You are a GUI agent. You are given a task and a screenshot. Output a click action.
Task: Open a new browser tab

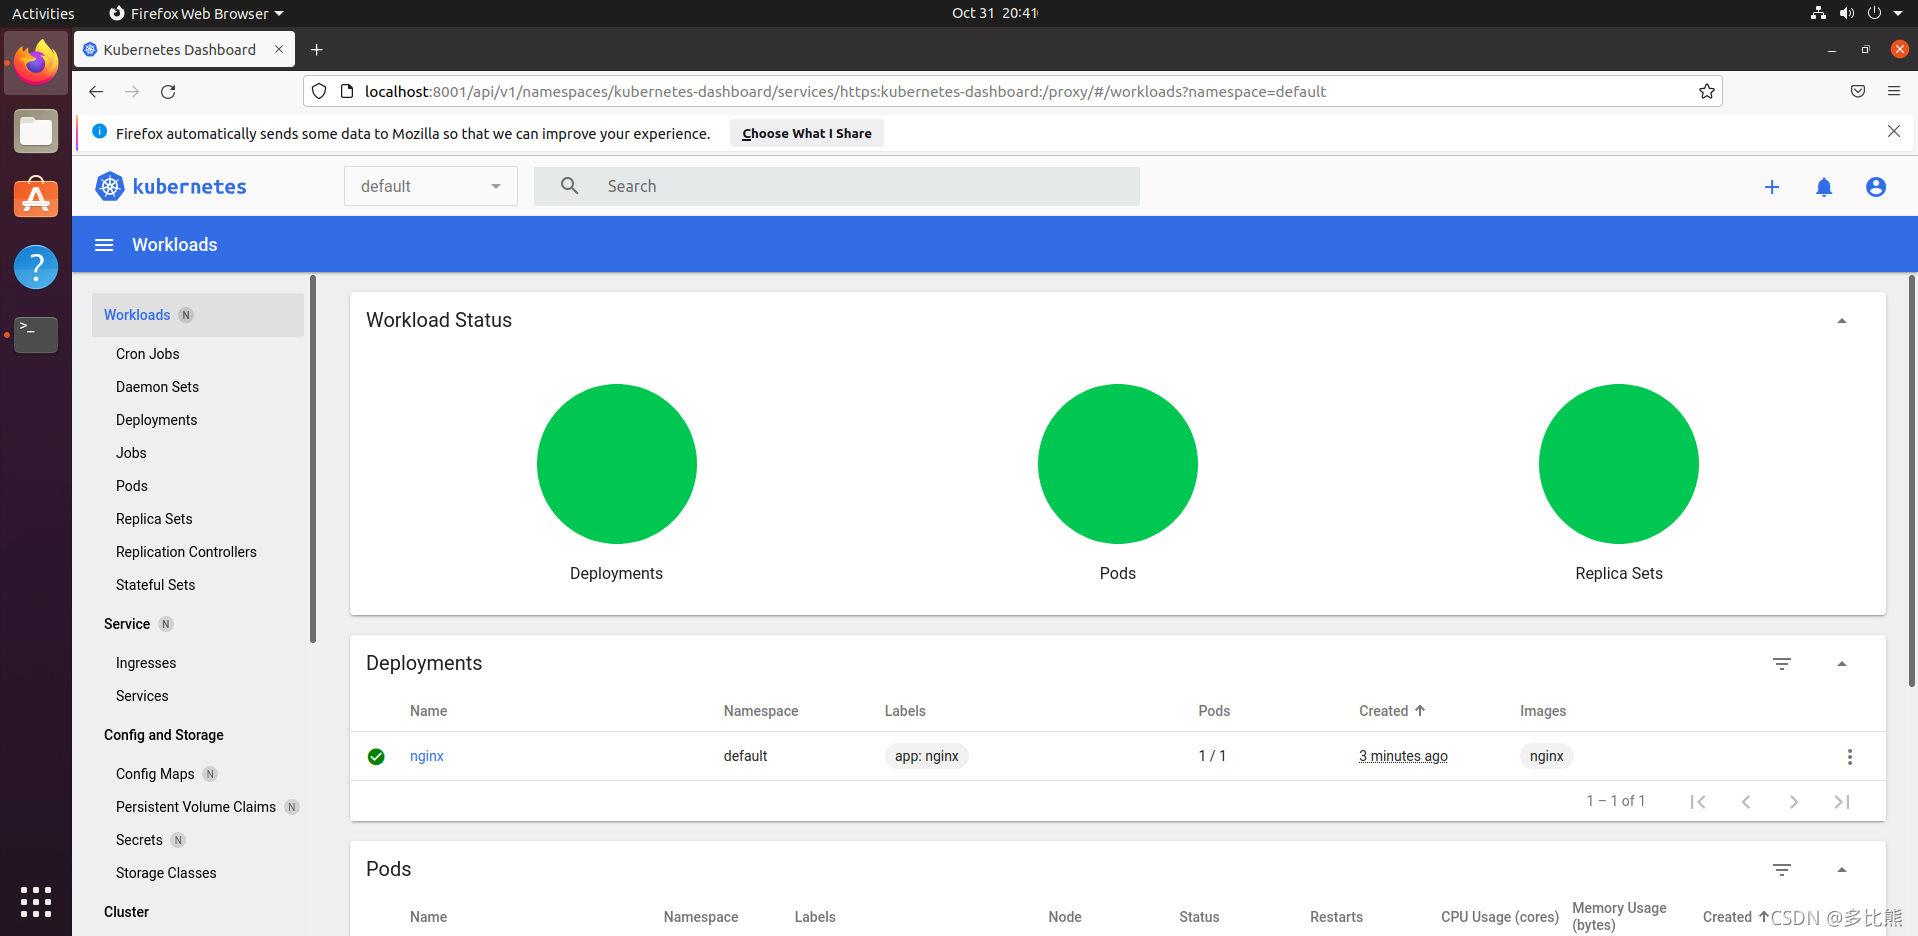317,50
